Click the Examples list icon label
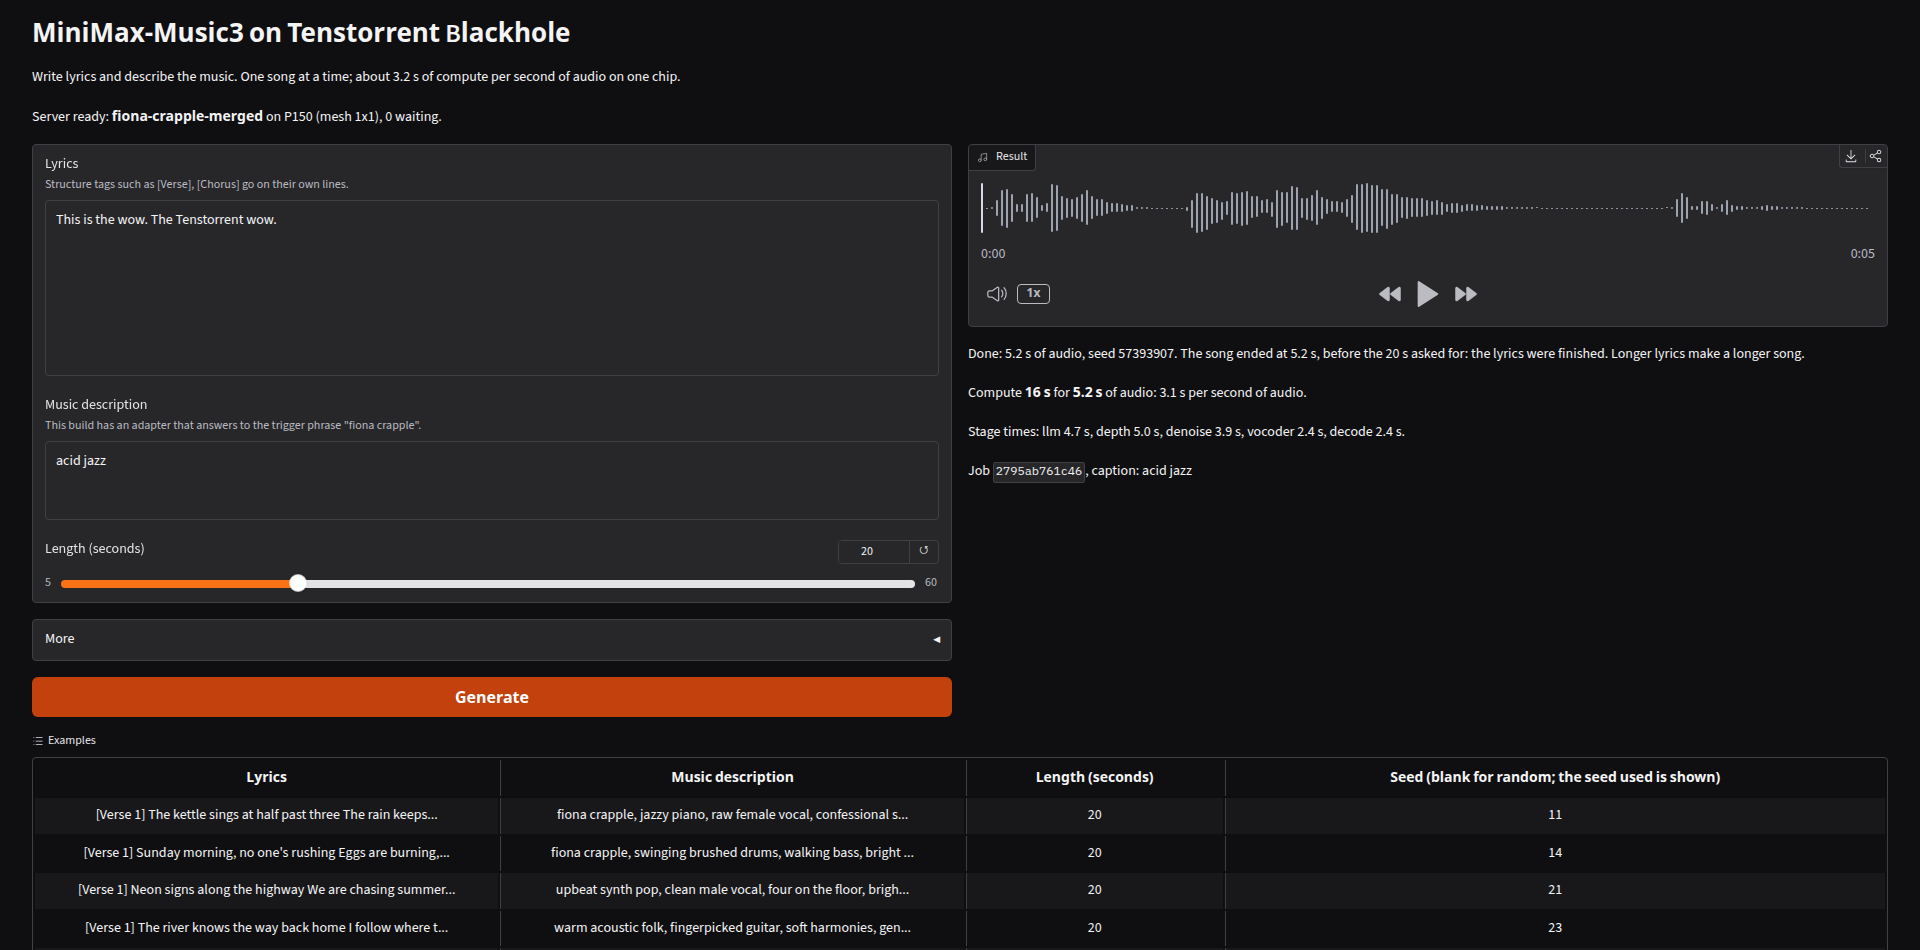This screenshot has height=950, width=1920. [x=65, y=741]
